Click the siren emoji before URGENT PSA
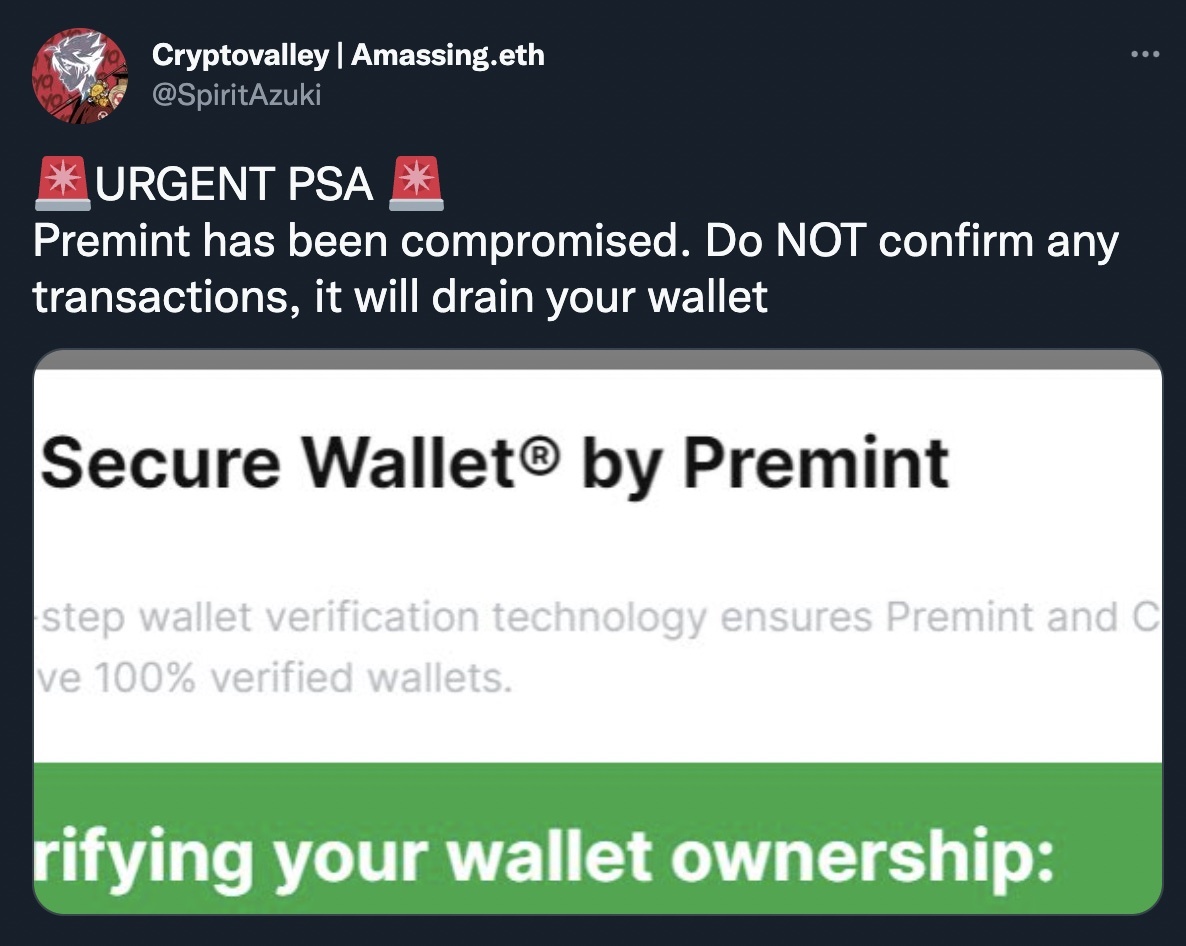This screenshot has height=946, width=1186. pyautogui.click(x=62, y=185)
